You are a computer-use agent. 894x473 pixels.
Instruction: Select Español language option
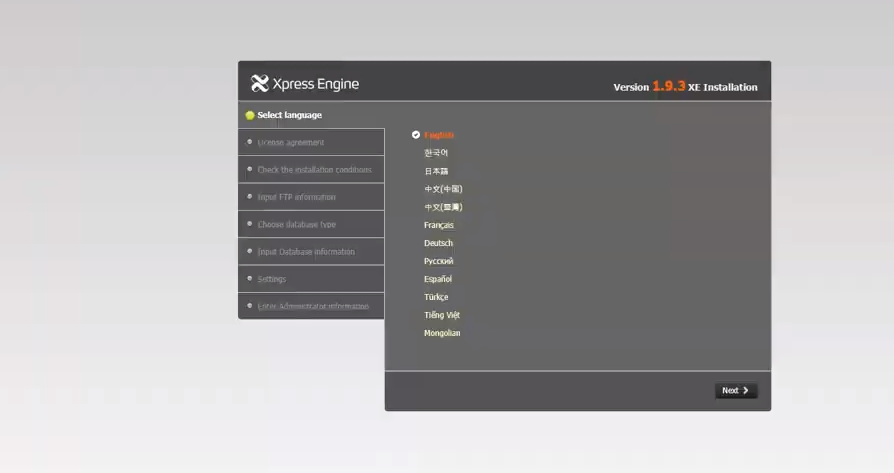click(x=438, y=279)
